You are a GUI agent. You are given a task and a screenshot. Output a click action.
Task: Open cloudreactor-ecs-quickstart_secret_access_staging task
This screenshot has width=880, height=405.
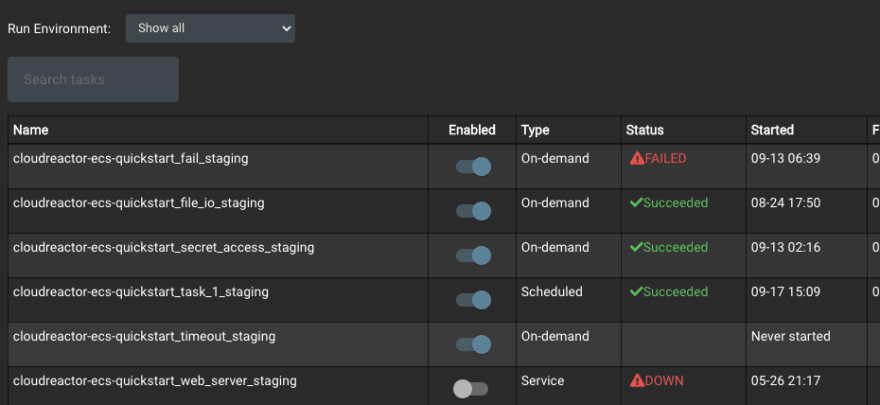(x=163, y=247)
